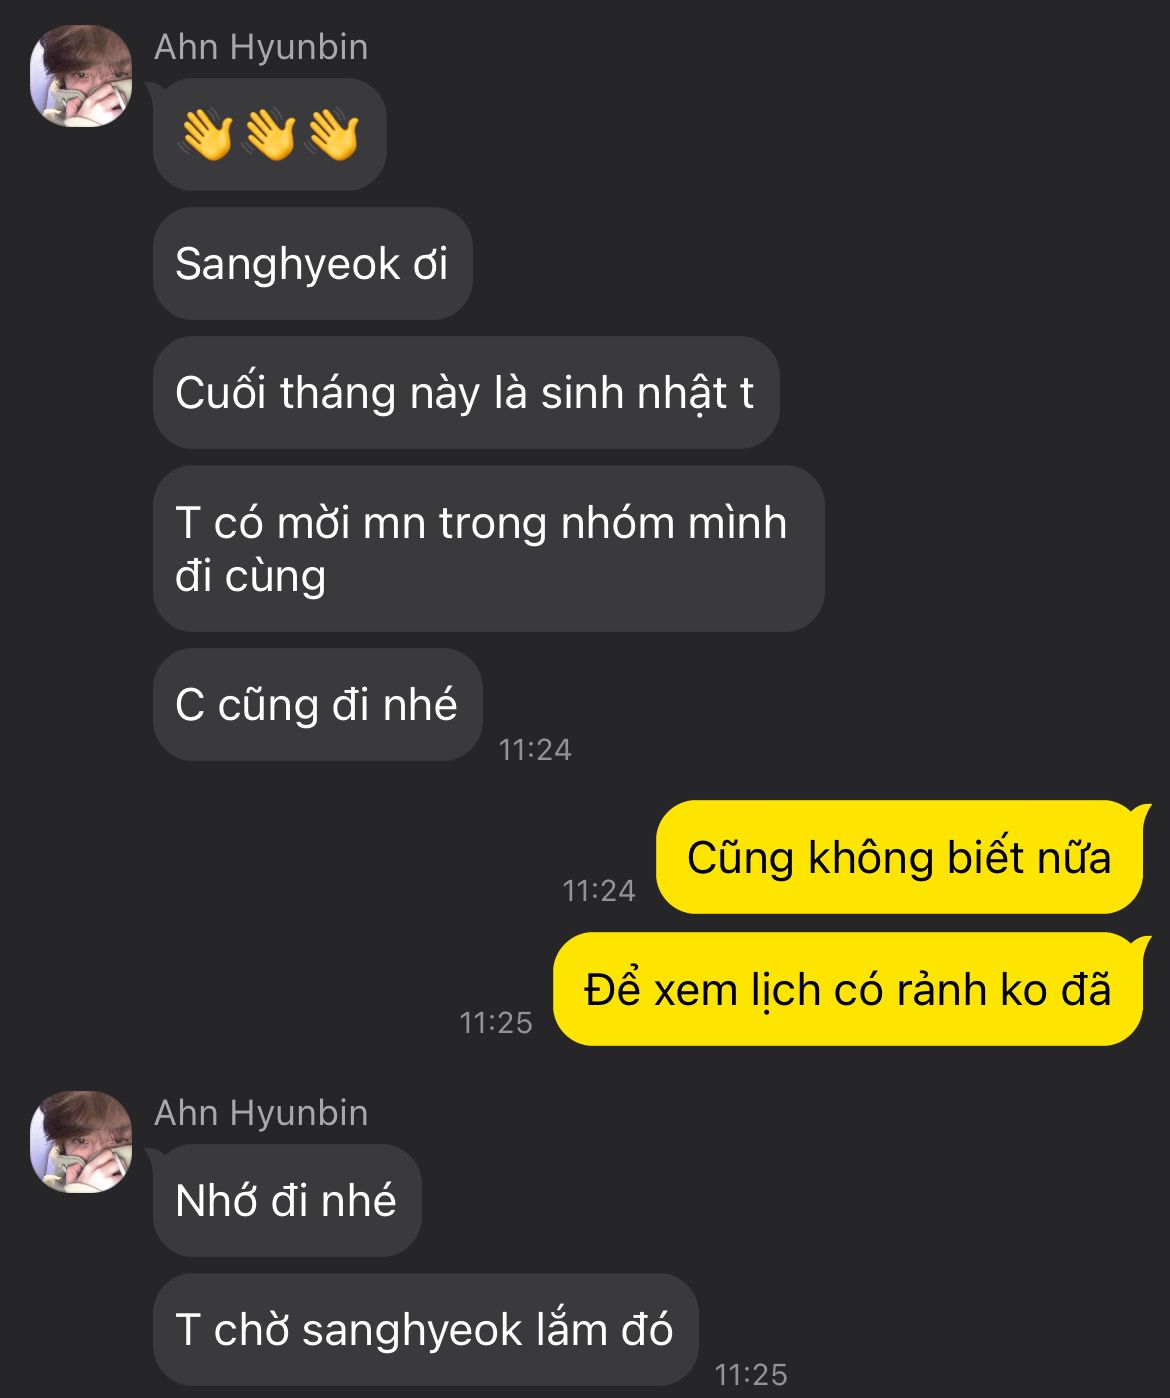This screenshot has height=1398, width=1170.
Task: Tap the first waving hand emoji
Action: click(207, 135)
